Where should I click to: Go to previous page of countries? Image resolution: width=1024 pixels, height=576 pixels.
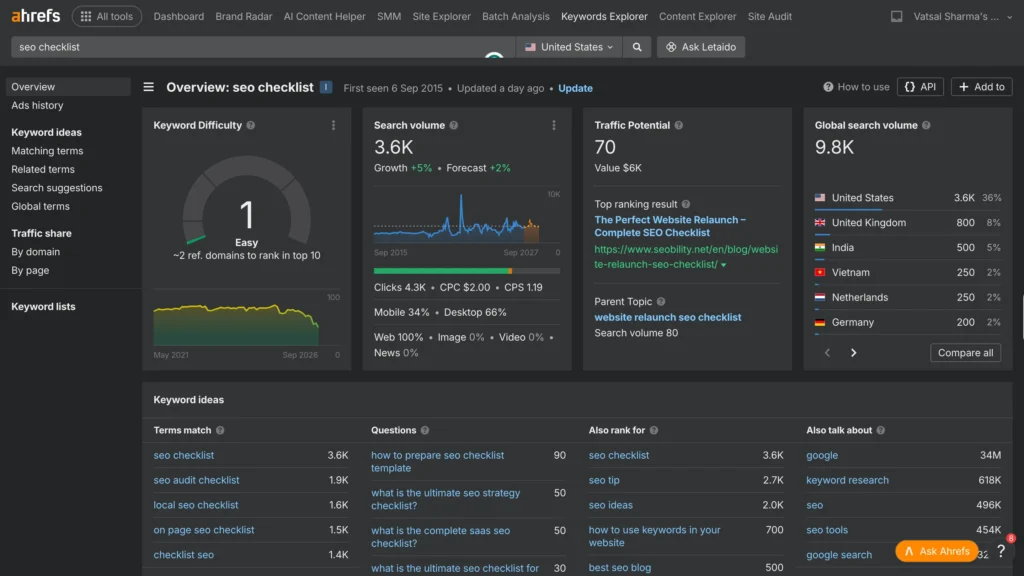coord(827,353)
